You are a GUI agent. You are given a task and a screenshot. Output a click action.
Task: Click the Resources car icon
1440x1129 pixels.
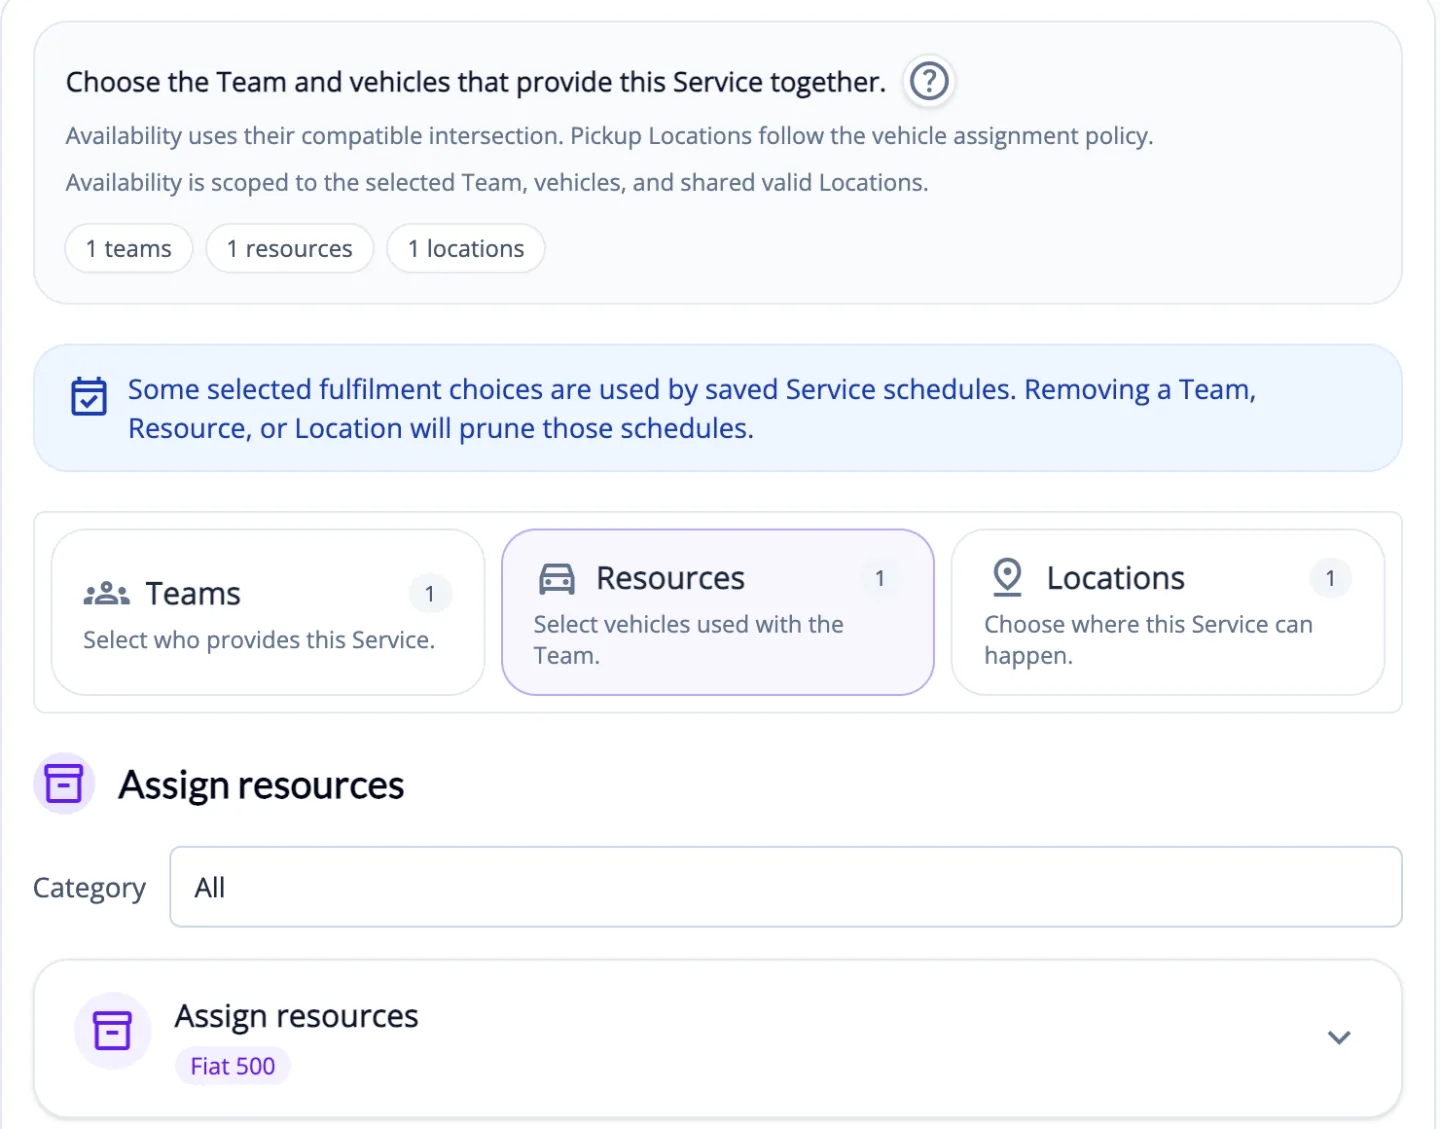pos(557,579)
